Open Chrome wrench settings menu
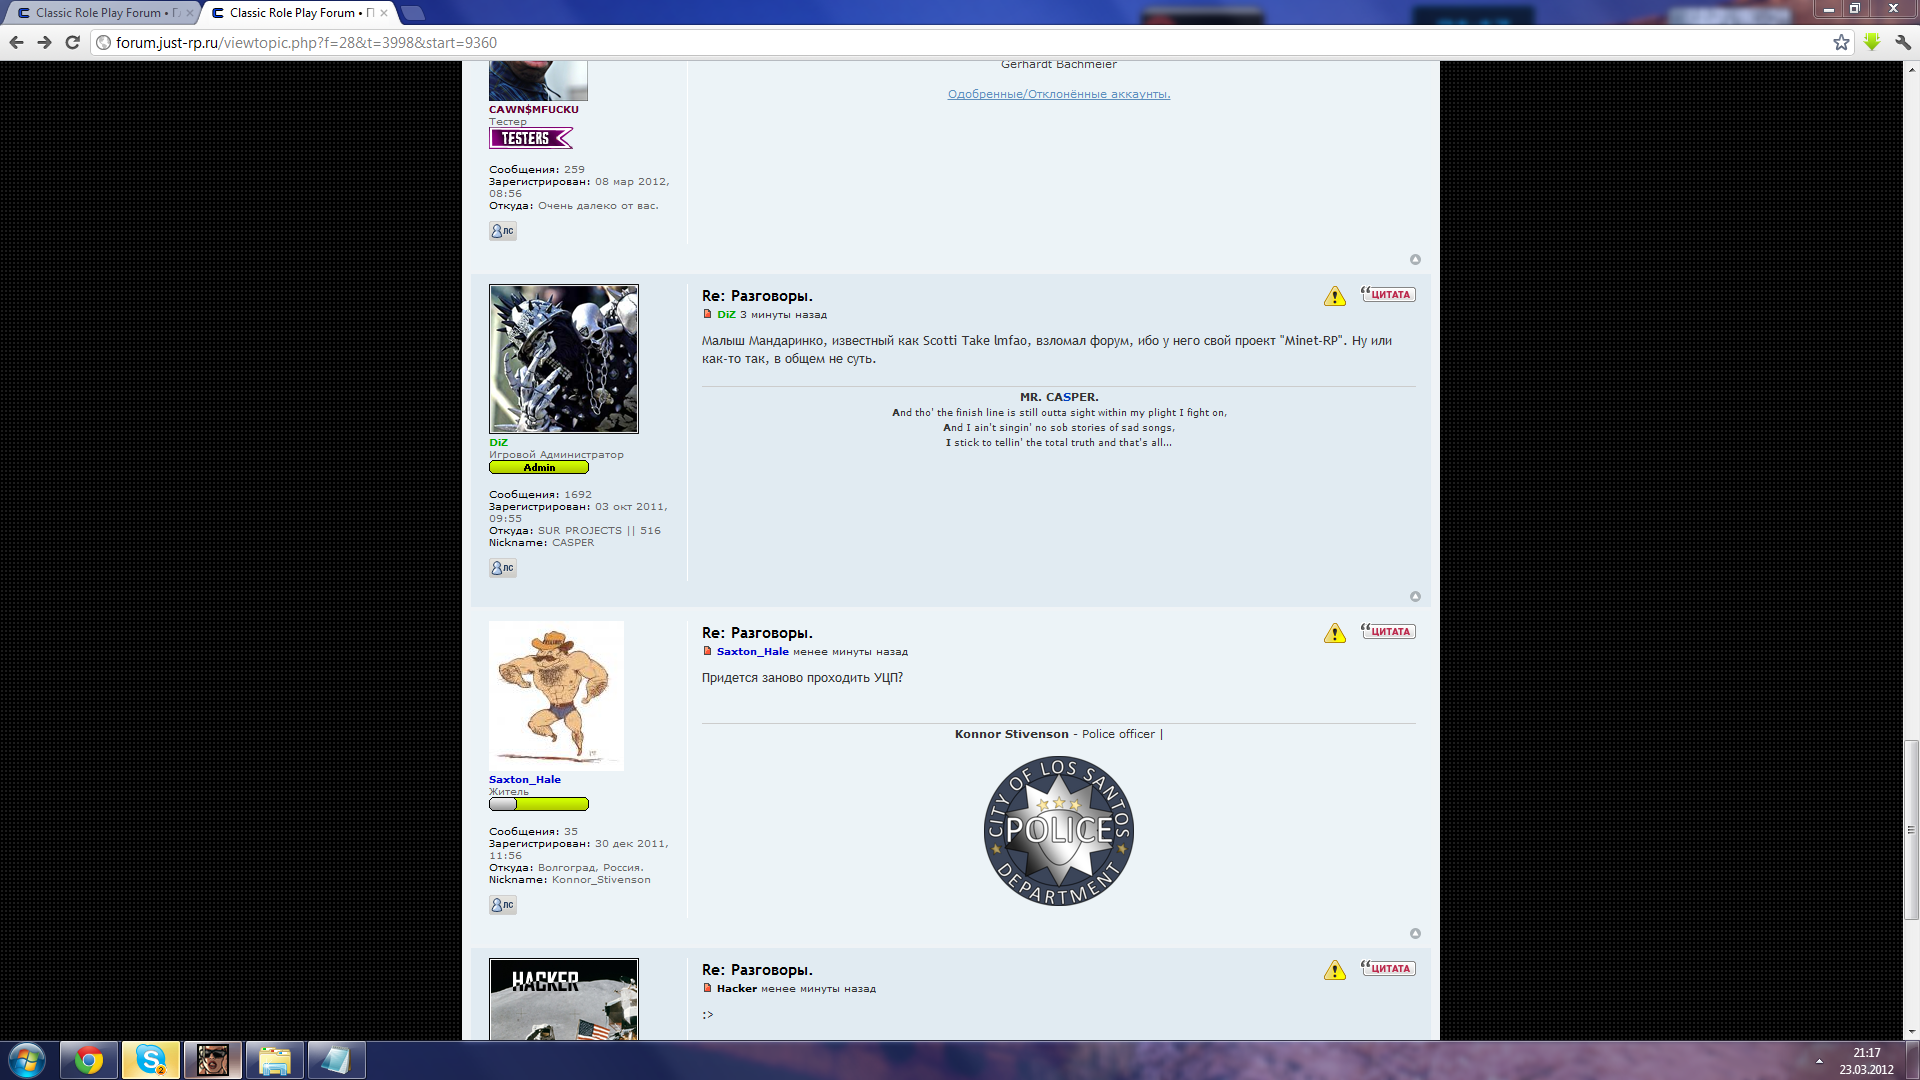Screen dimensions: 1920x1080 (1903, 42)
